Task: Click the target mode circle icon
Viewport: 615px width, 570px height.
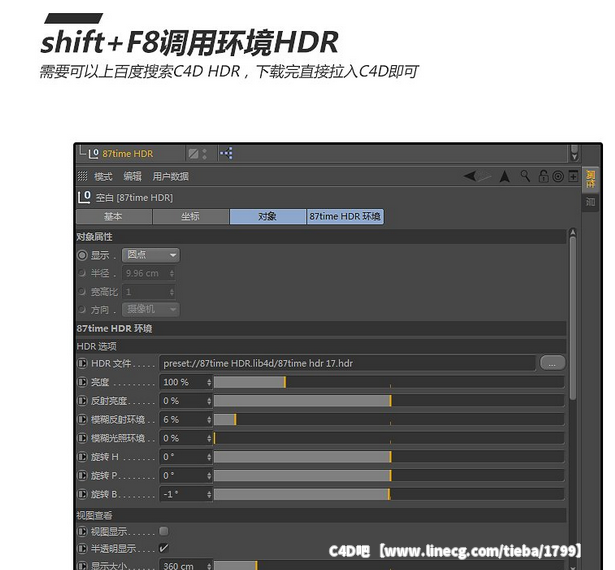Action: (x=558, y=177)
